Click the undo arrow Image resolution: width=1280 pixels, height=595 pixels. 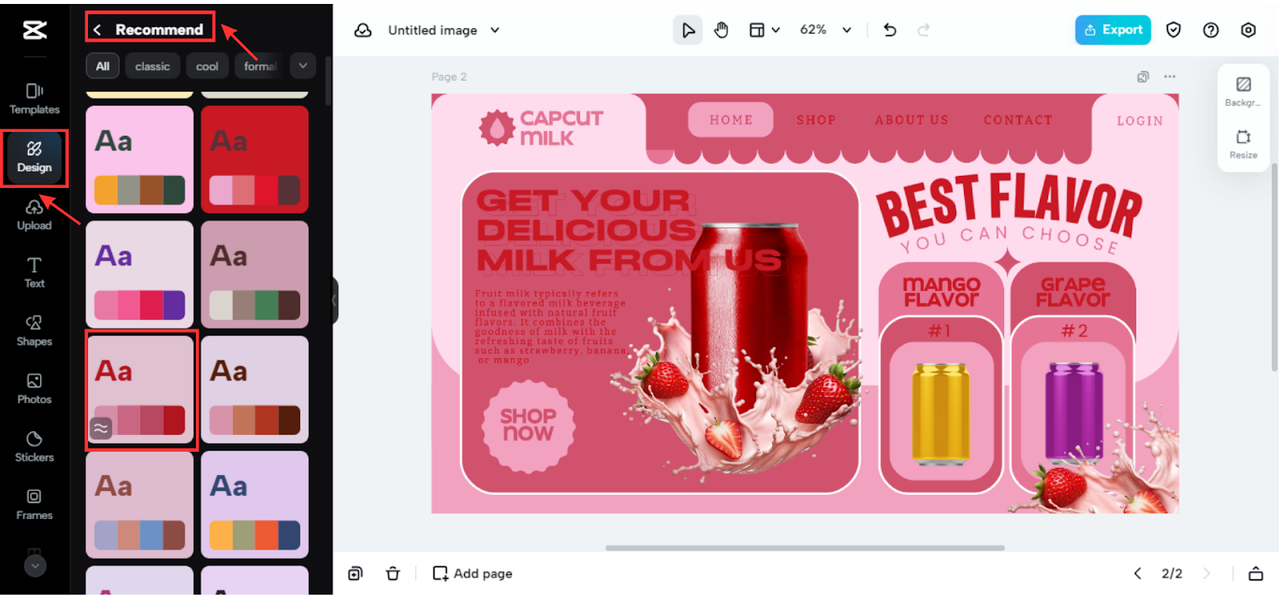click(x=889, y=30)
